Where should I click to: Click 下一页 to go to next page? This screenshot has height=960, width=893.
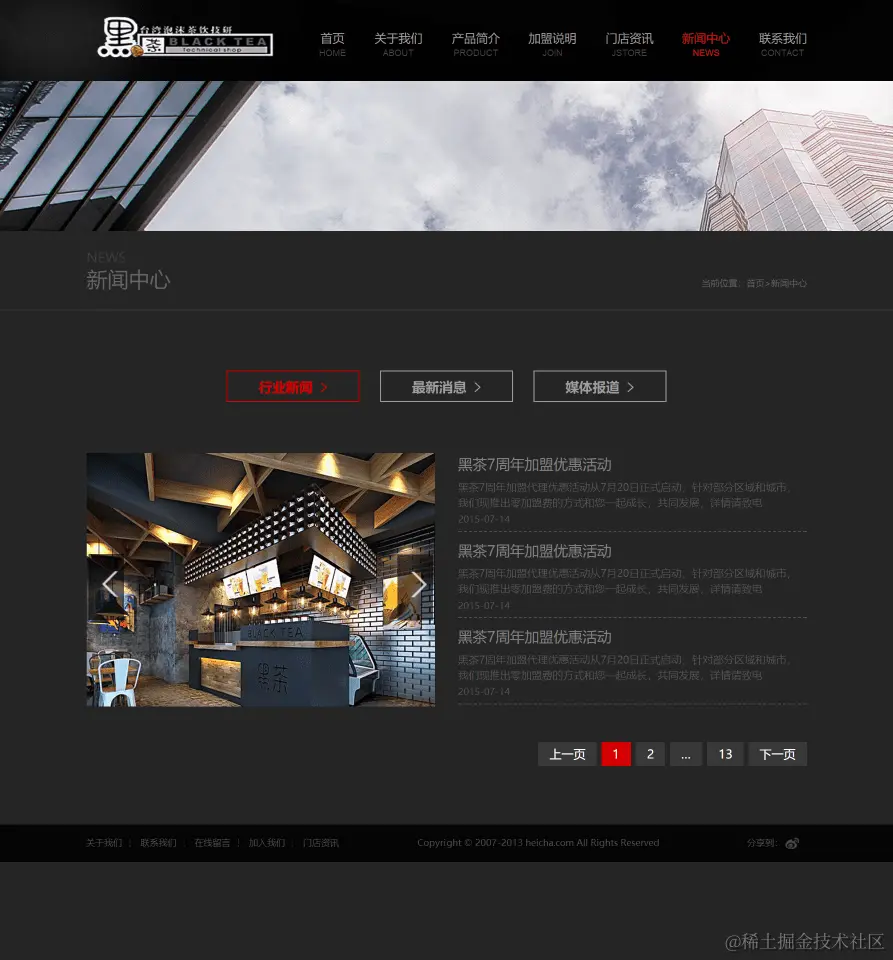[x=777, y=754]
